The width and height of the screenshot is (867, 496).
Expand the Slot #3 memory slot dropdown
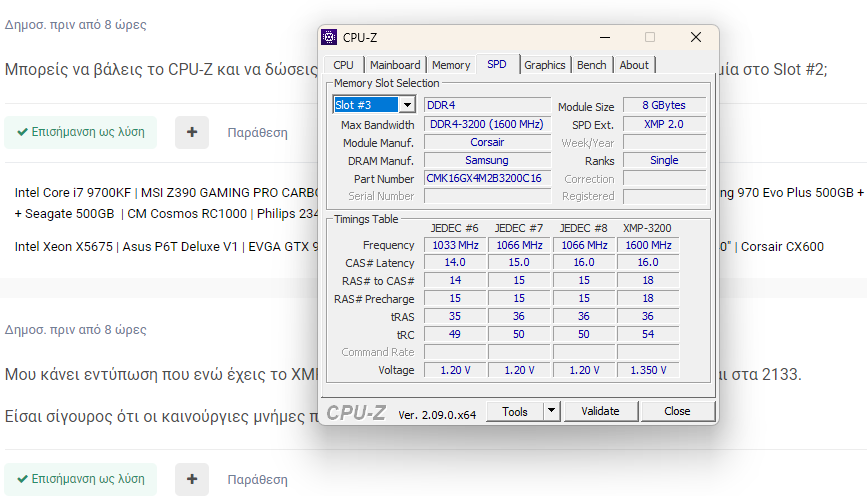407,105
